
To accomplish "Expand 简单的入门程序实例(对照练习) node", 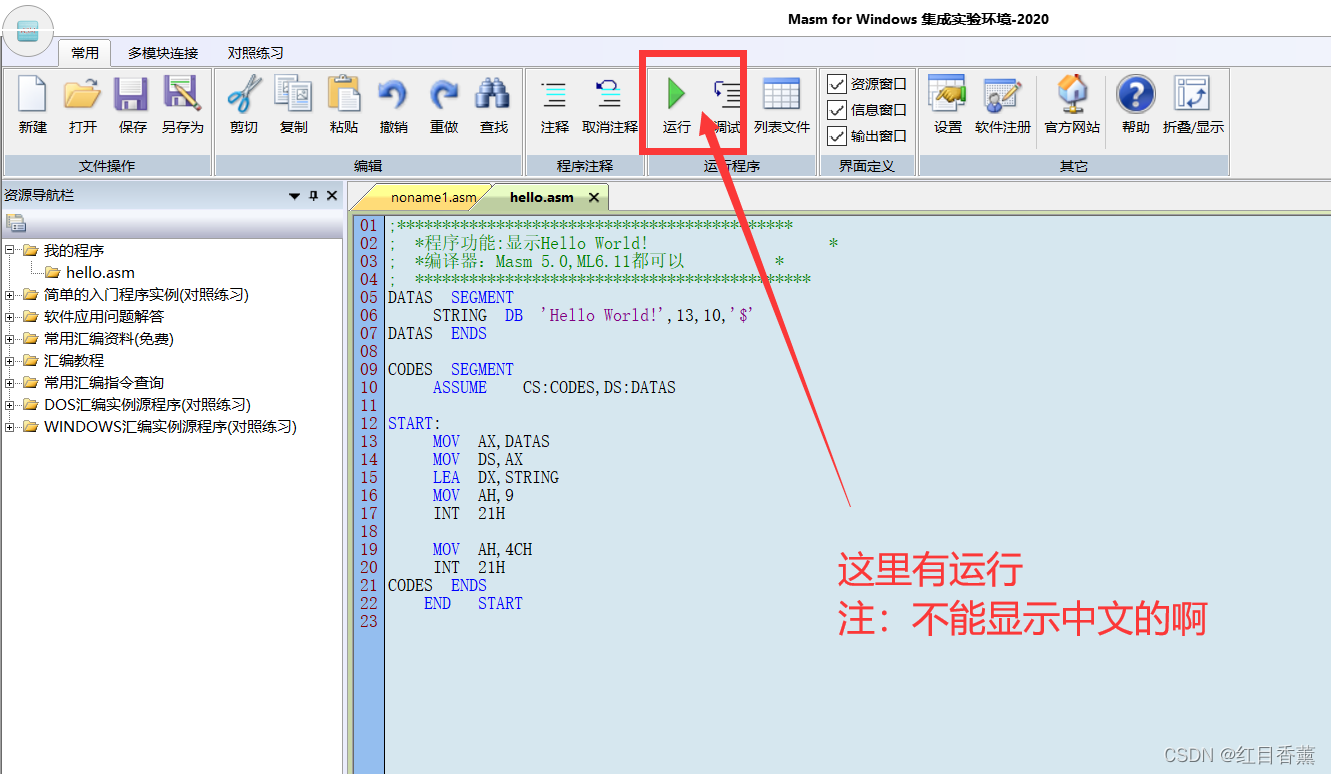I will pyautogui.click(x=10, y=294).
